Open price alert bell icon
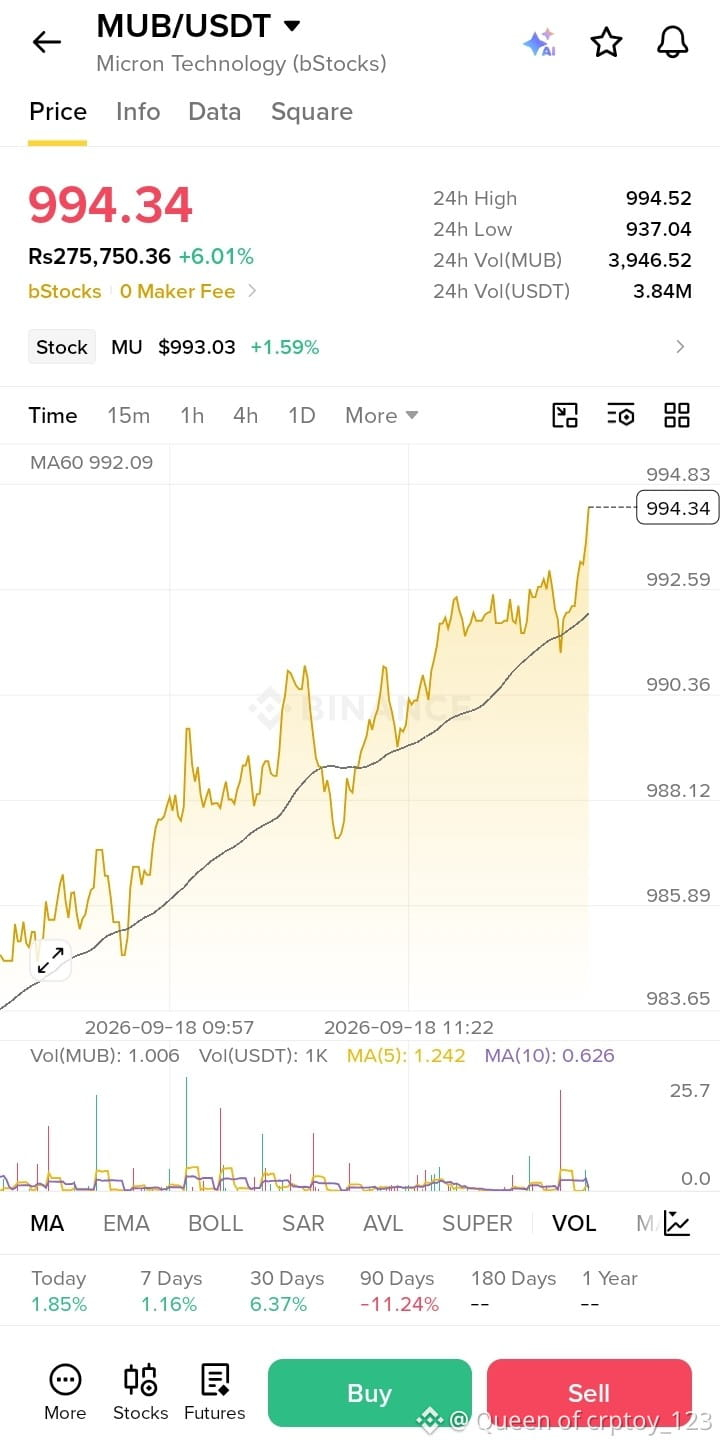This screenshot has height=1446, width=720. (x=673, y=42)
